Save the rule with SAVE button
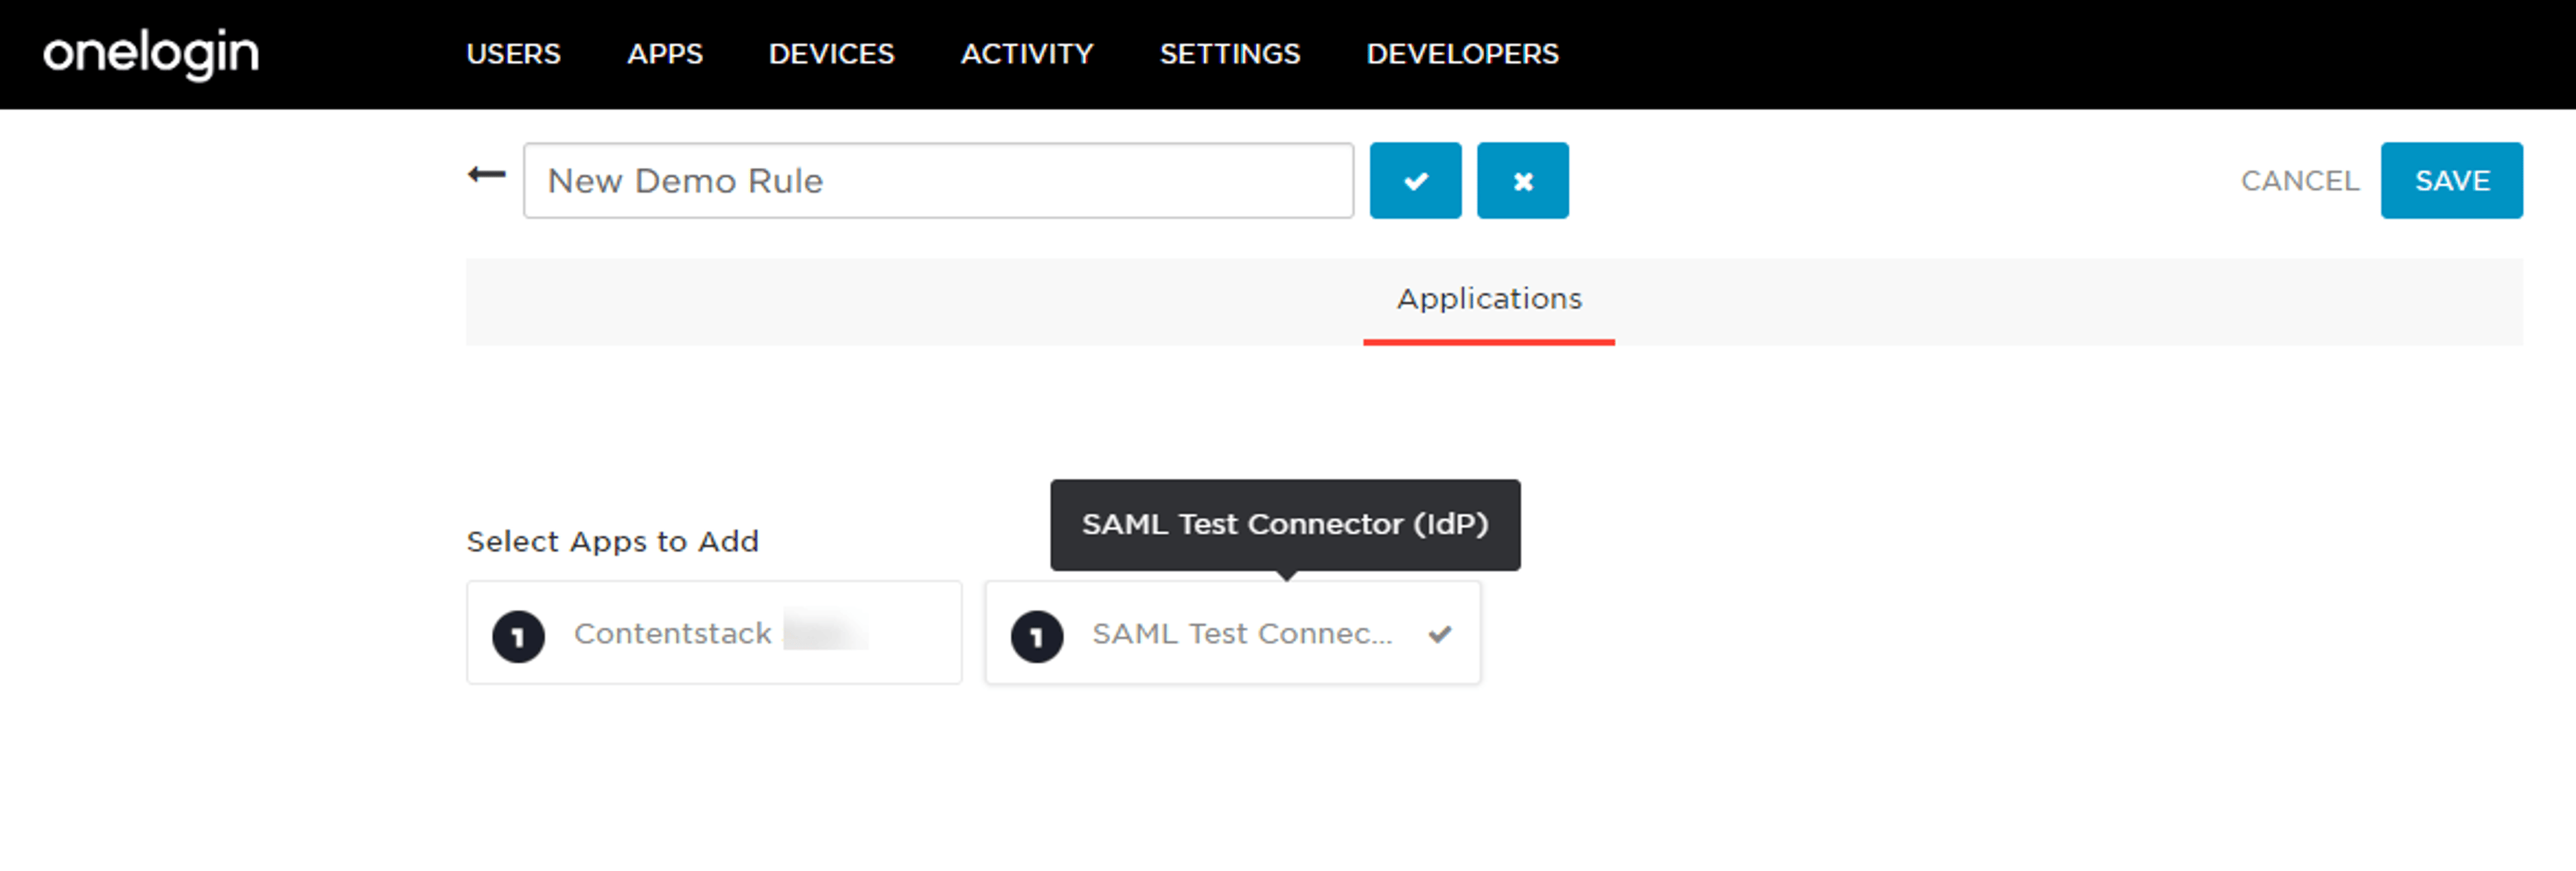 [x=2451, y=181]
